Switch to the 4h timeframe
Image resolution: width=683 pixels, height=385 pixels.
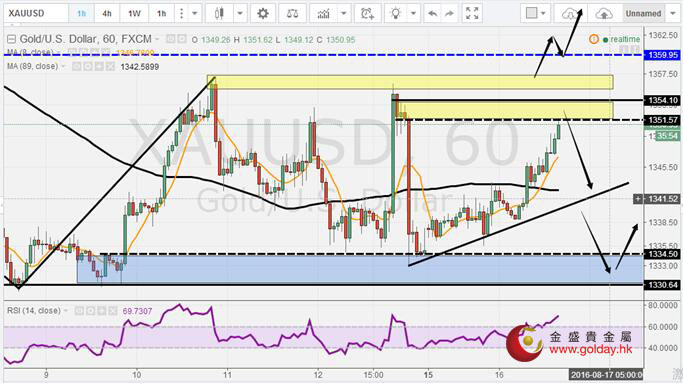(x=107, y=14)
